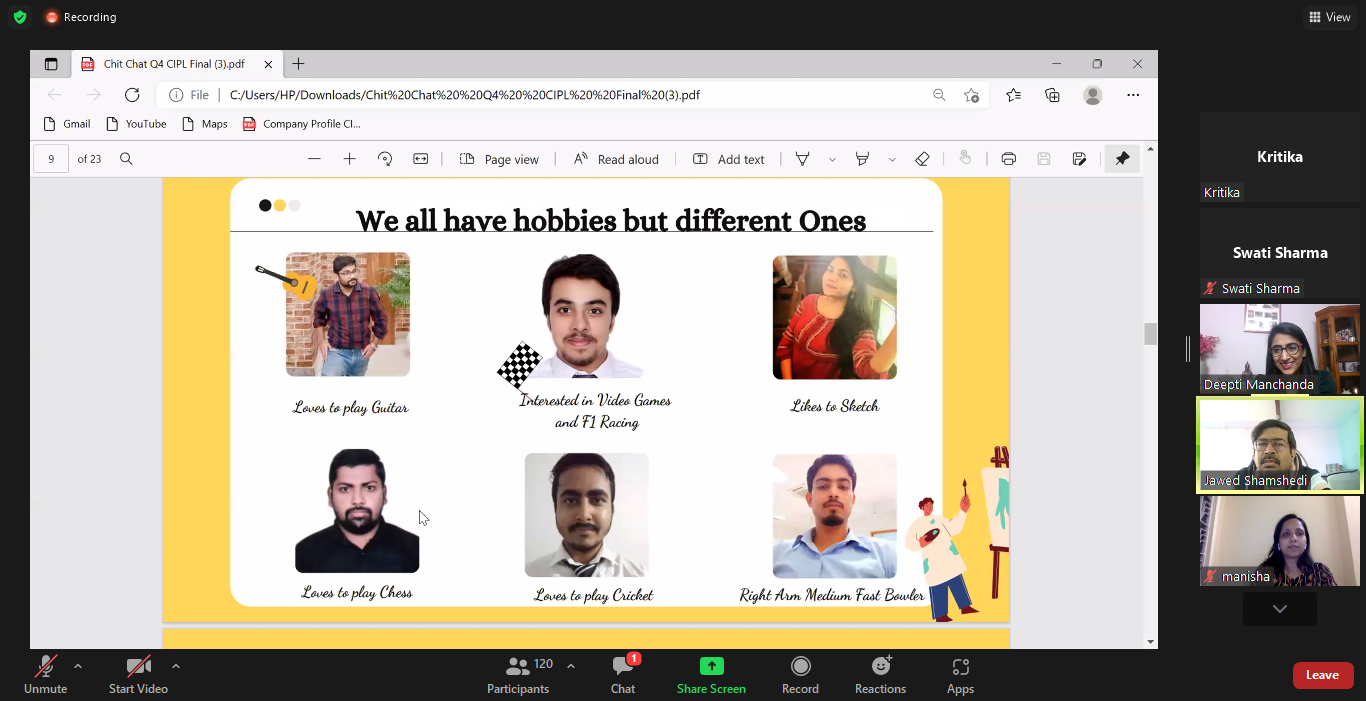Select Jawed Shamshedi video tile
The image size is (1366, 701).
[x=1280, y=445]
